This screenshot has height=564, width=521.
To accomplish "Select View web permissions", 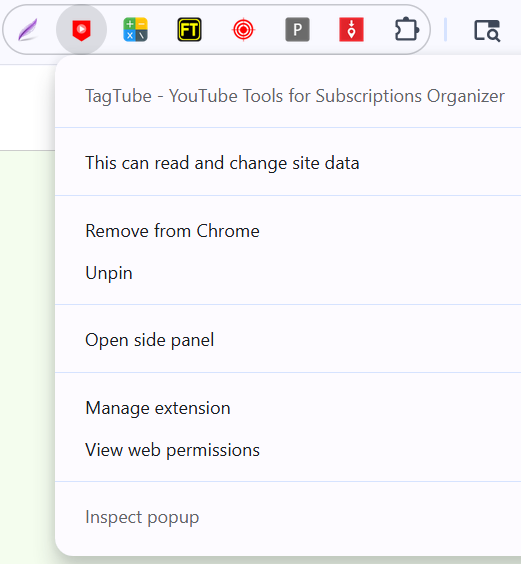I will click(288, 450).
